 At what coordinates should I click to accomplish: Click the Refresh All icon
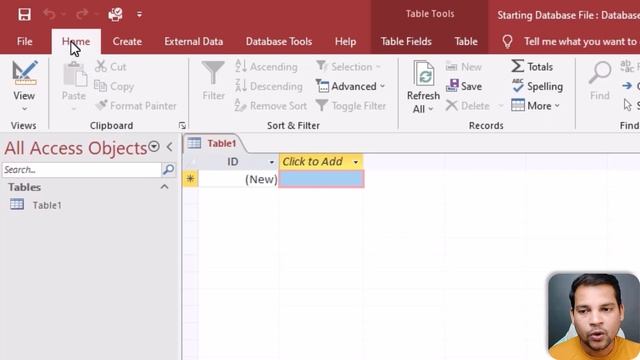[x=424, y=73]
